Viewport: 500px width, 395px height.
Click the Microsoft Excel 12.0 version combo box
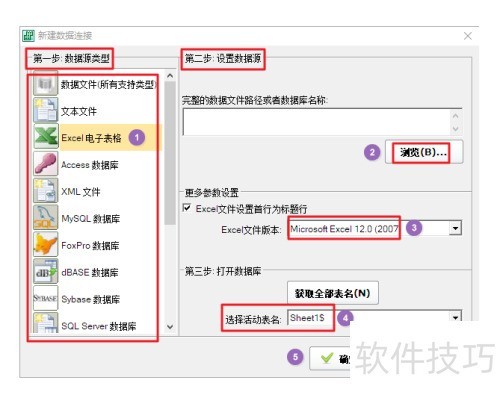[x=375, y=228]
